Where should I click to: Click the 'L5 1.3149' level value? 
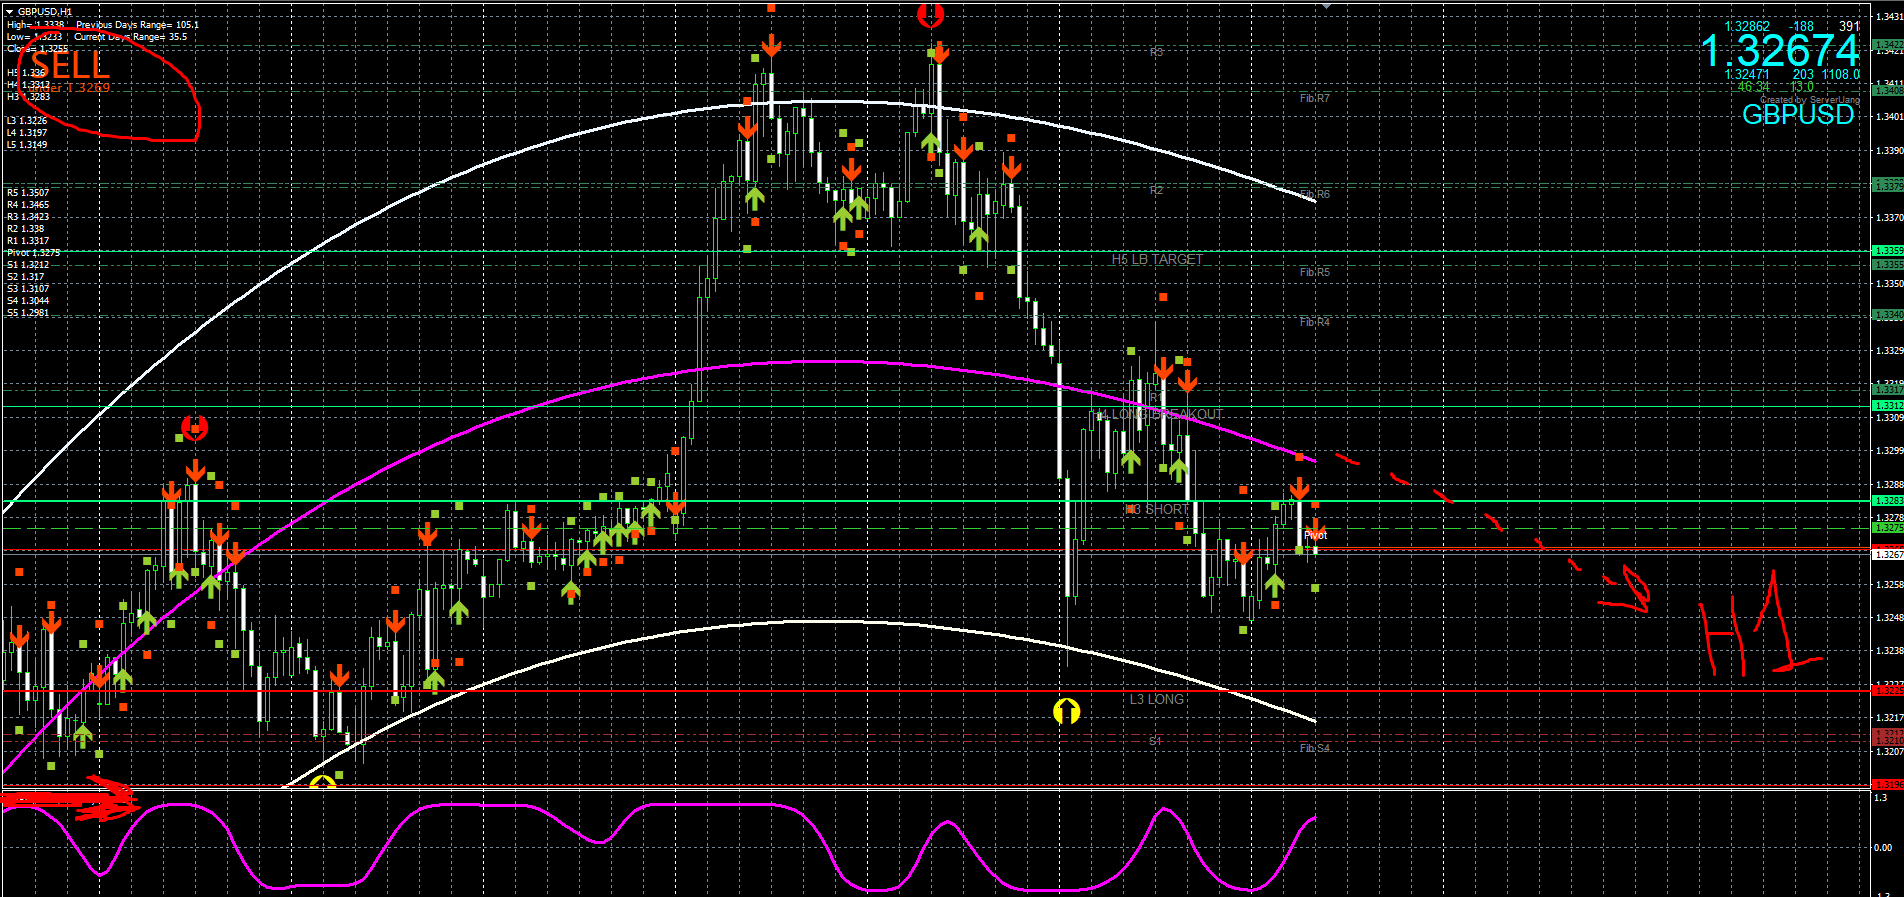click(27, 145)
